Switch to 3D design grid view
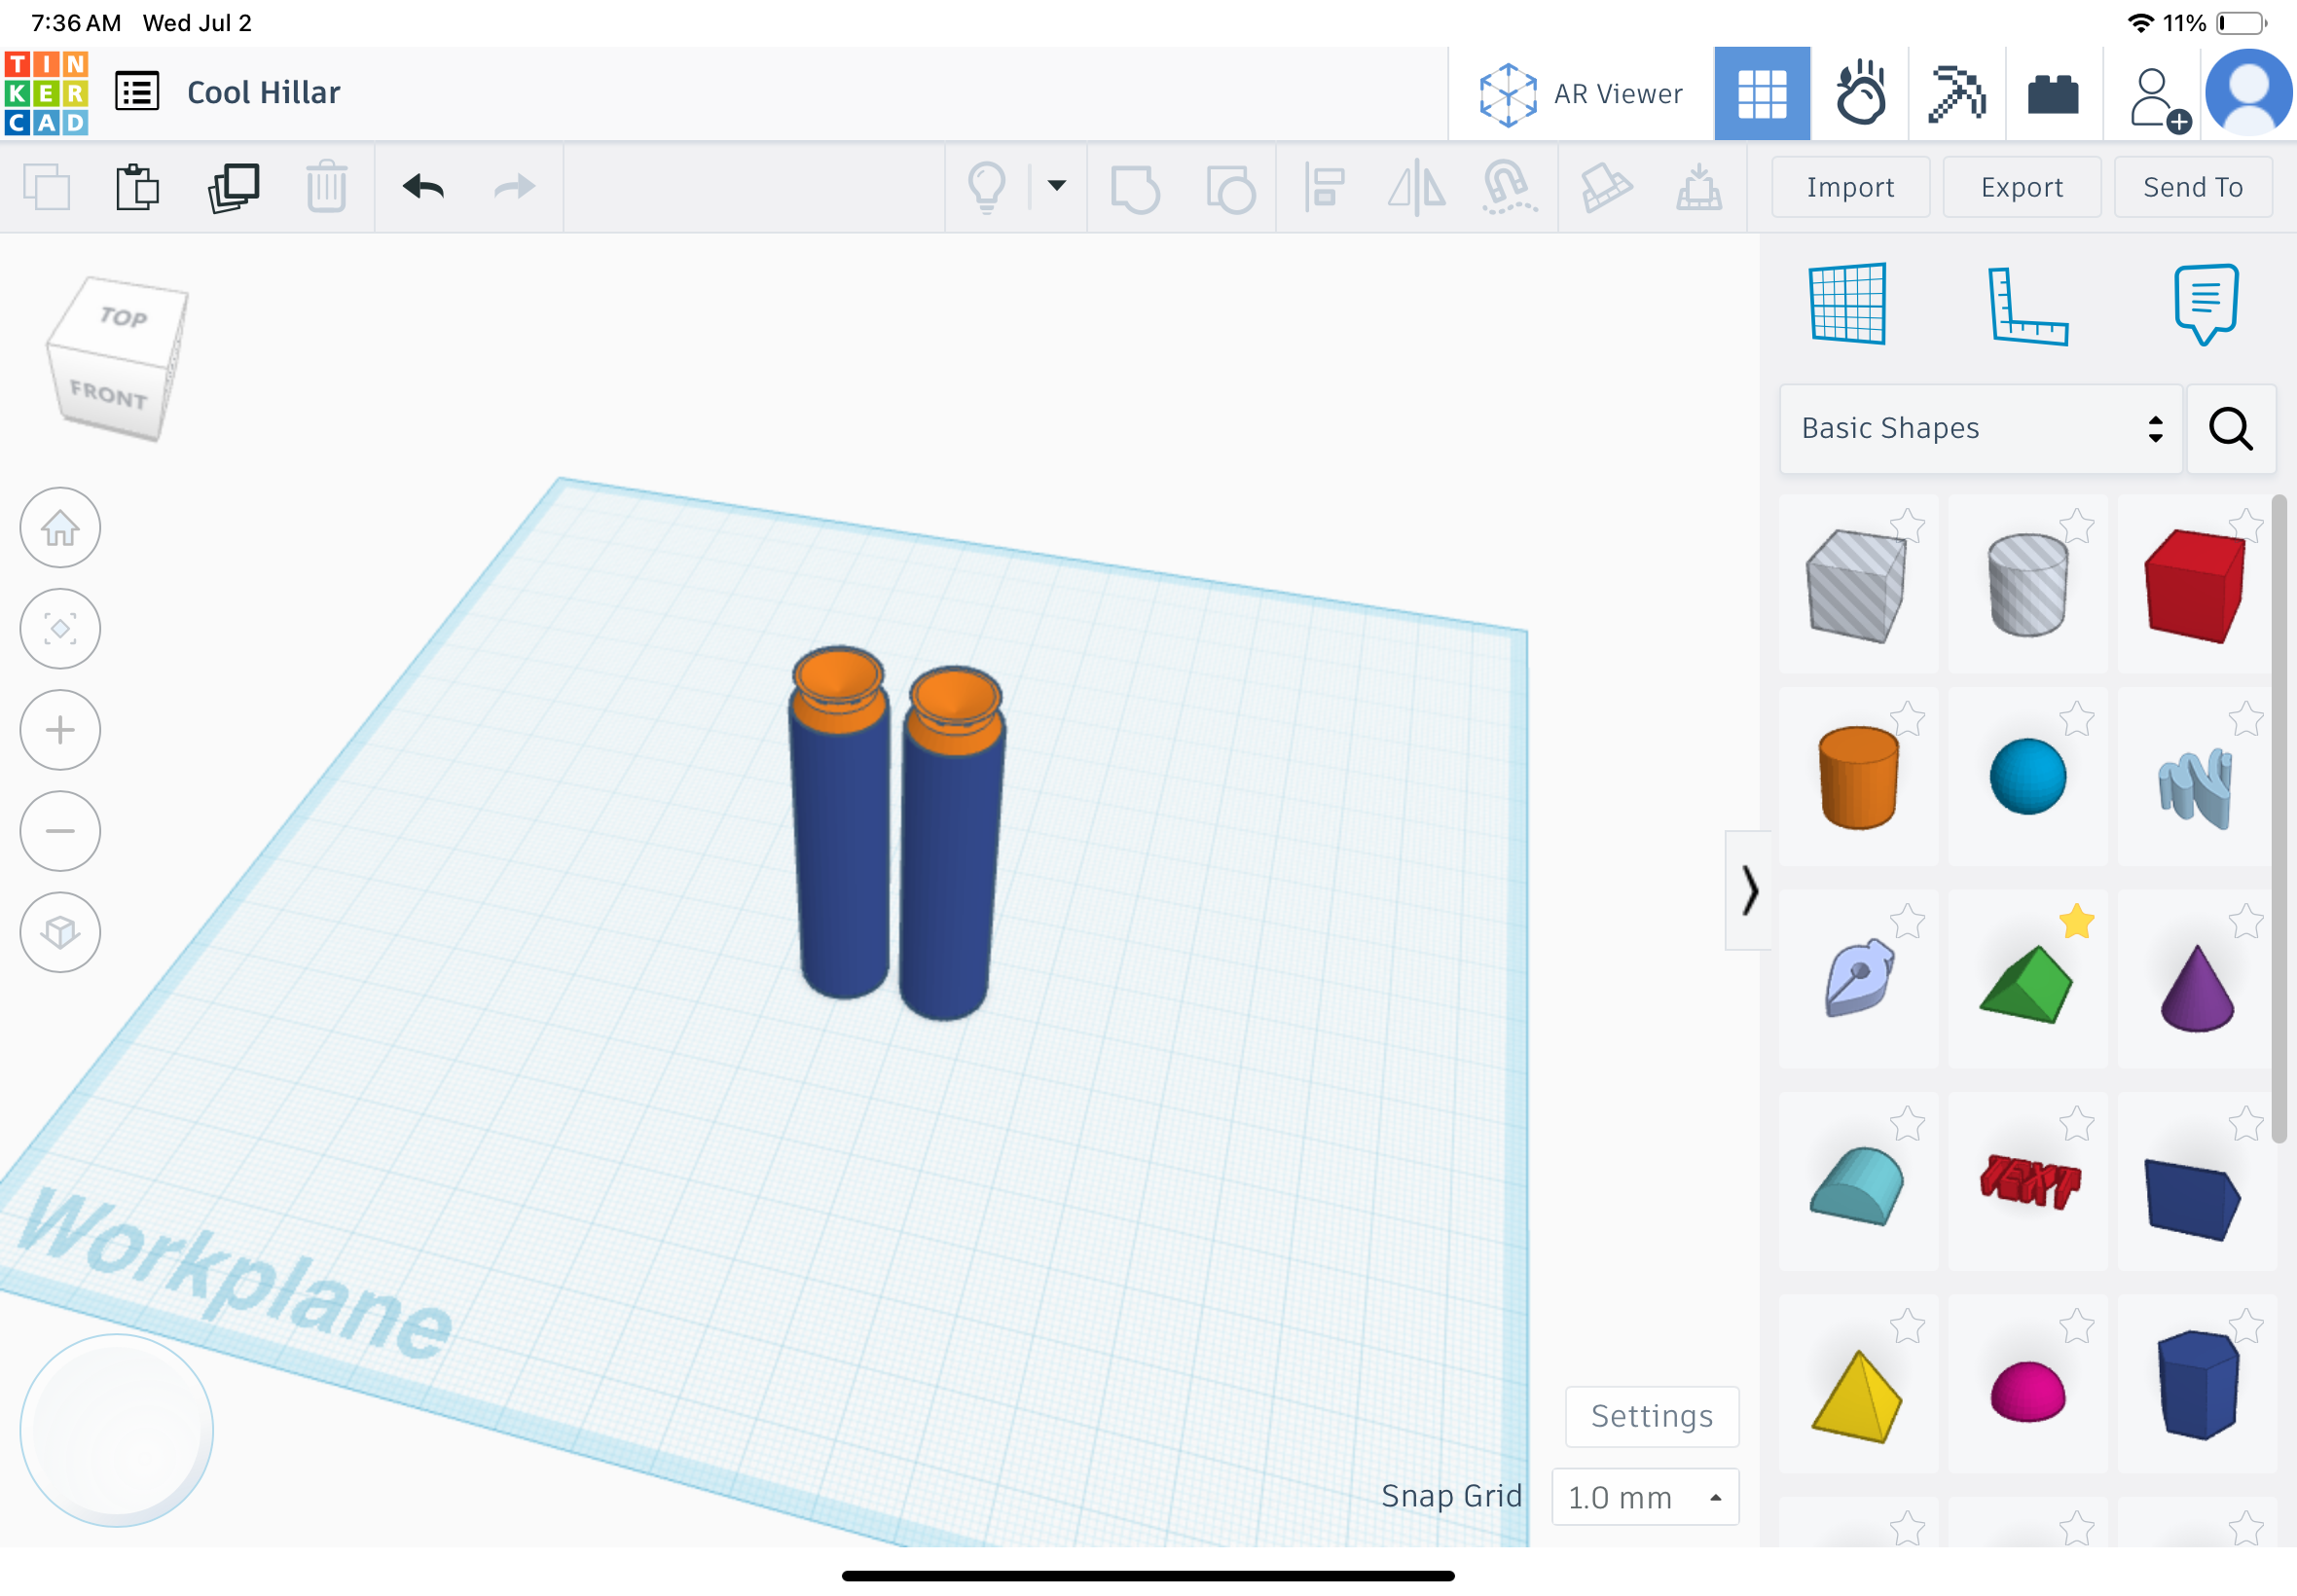This screenshot has width=2297, height=1596. (x=1761, y=94)
